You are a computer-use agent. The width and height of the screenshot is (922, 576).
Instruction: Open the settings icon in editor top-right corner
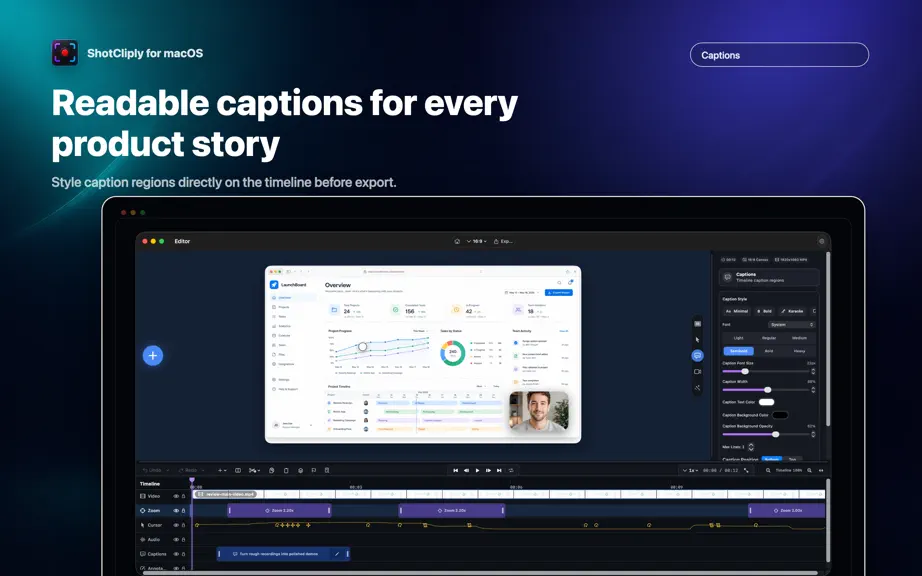[821, 242]
